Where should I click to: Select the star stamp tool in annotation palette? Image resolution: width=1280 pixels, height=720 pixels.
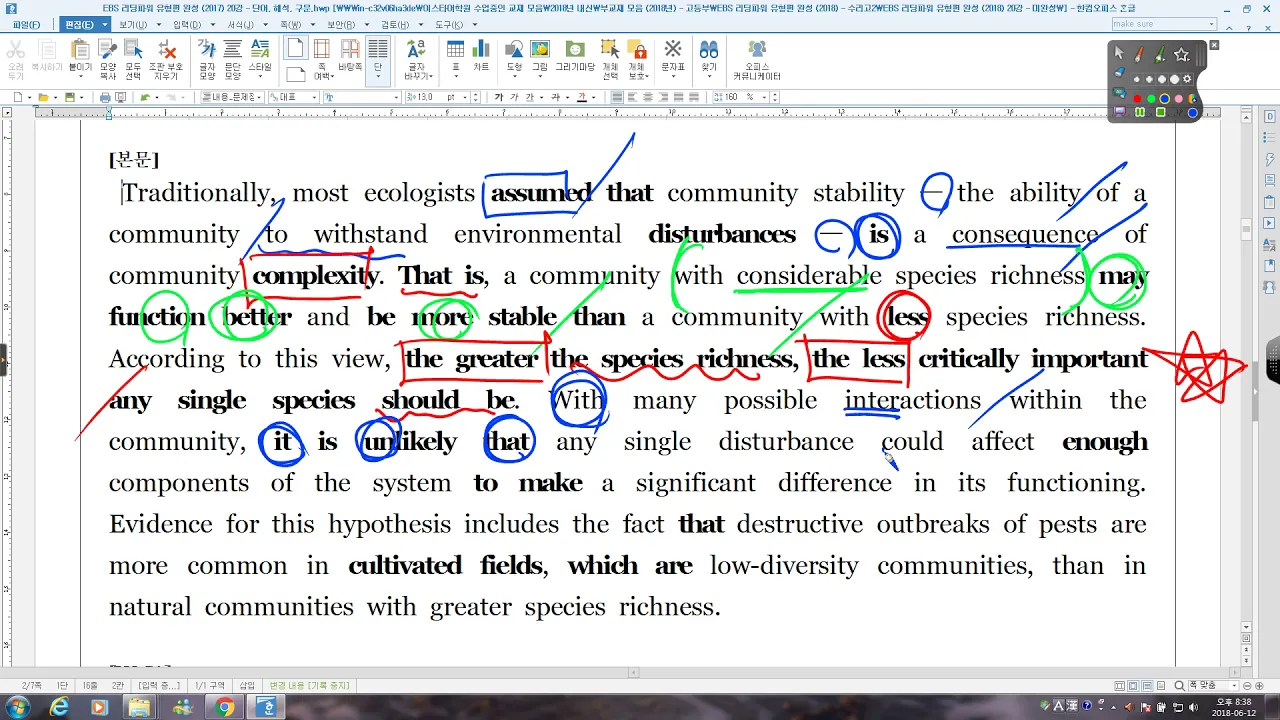coord(1182,54)
